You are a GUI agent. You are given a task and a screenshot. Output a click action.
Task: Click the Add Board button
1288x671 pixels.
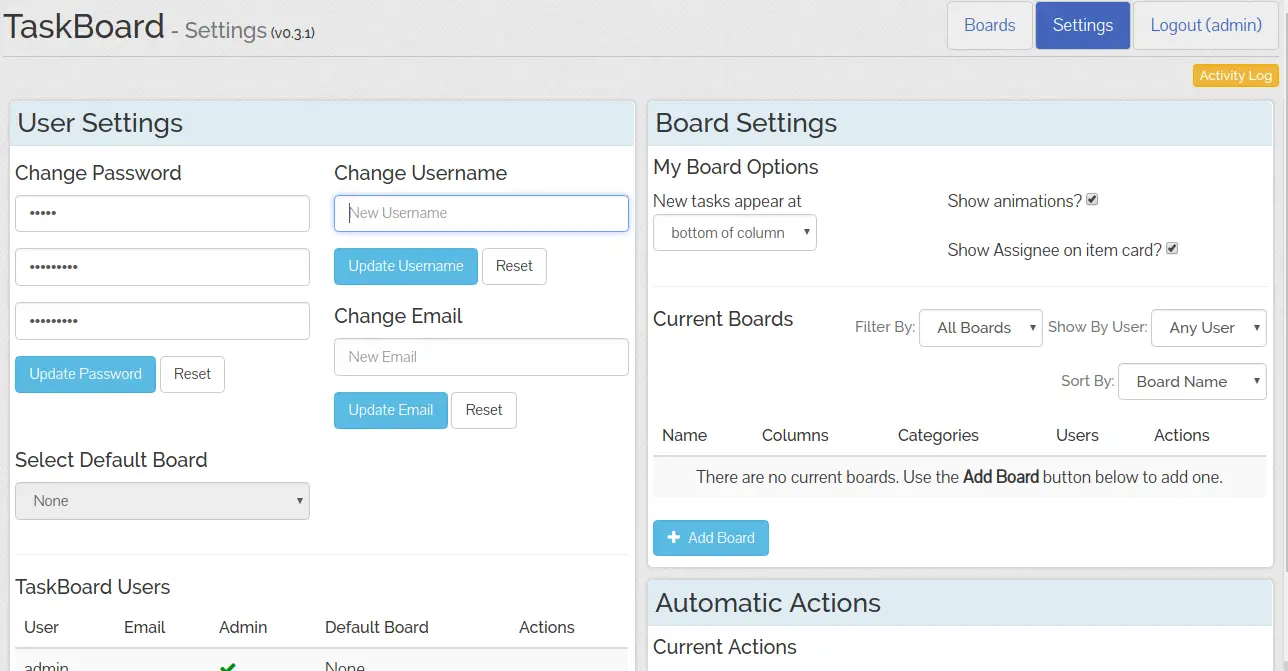click(x=711, y=538)
